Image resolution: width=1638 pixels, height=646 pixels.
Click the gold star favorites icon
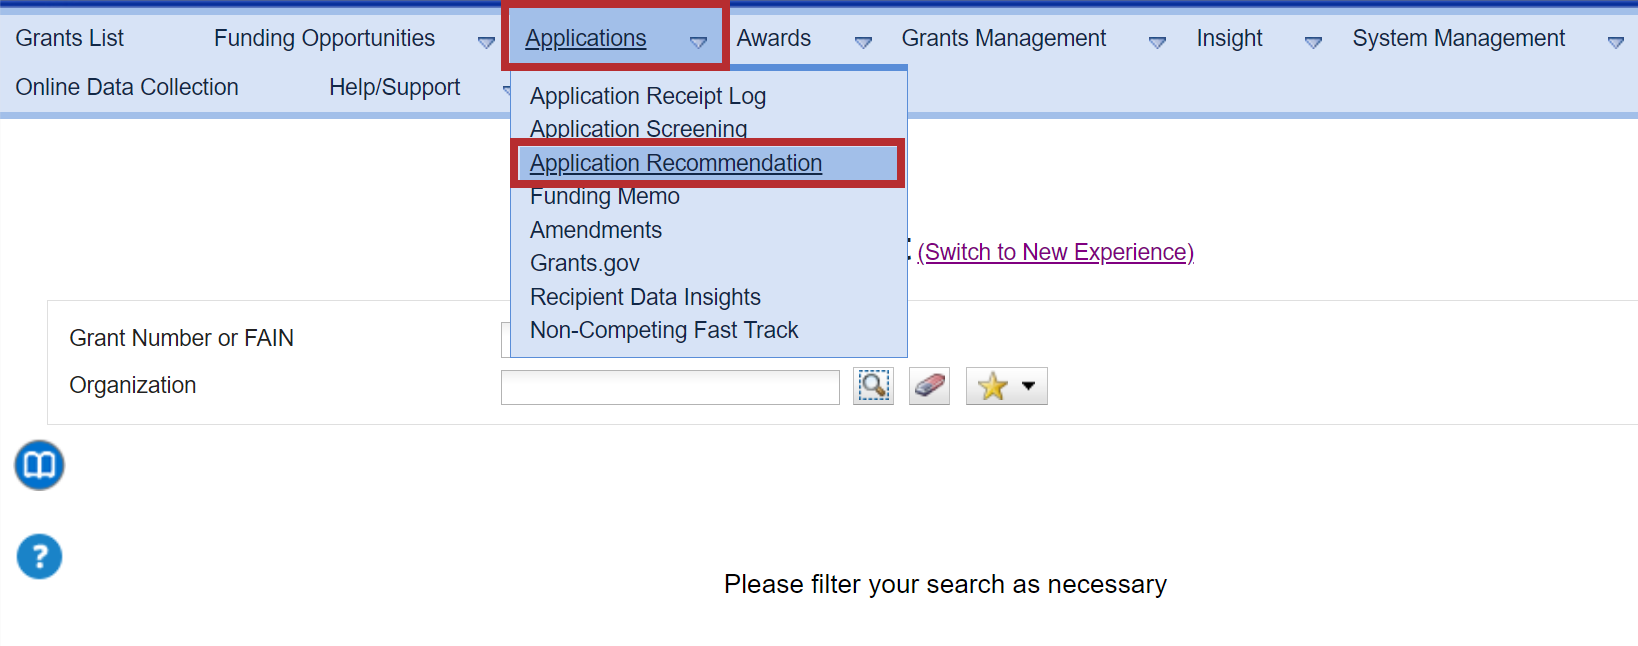992,386
